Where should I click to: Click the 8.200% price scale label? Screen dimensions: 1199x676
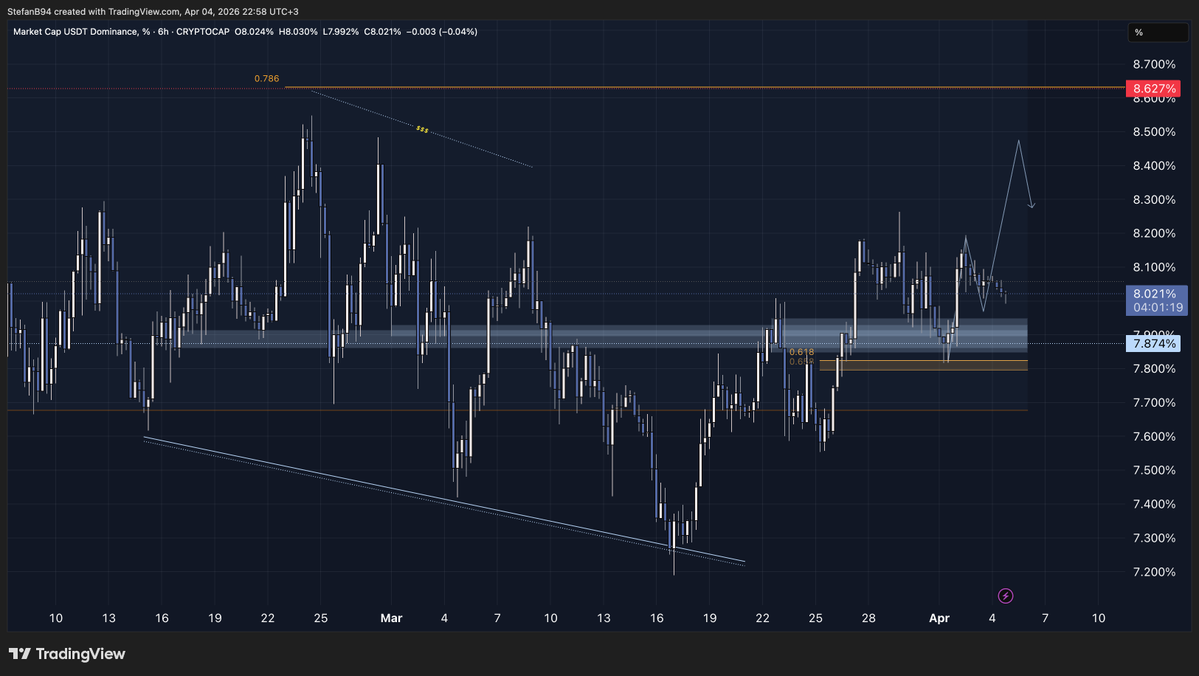coord(1154,233)
